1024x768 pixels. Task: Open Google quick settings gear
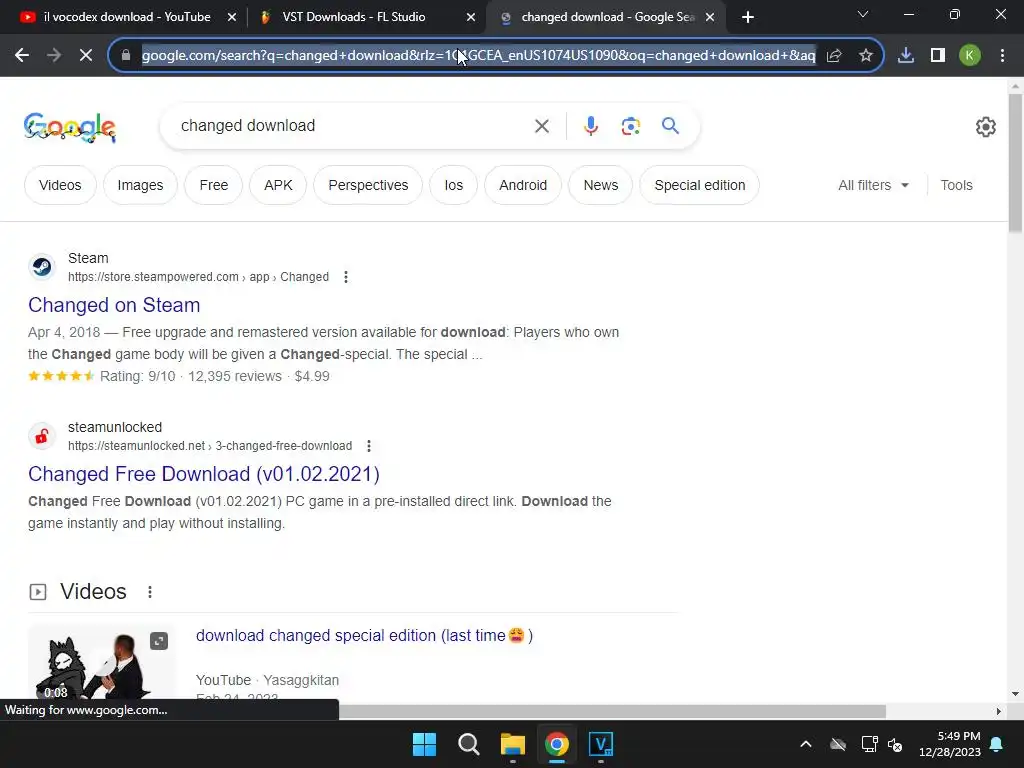click(985, 127)
